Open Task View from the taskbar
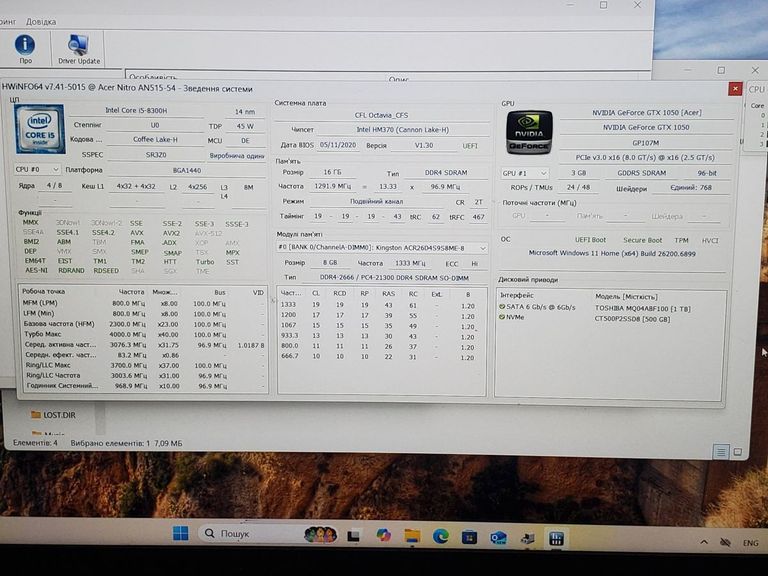 tap(354, 536)
